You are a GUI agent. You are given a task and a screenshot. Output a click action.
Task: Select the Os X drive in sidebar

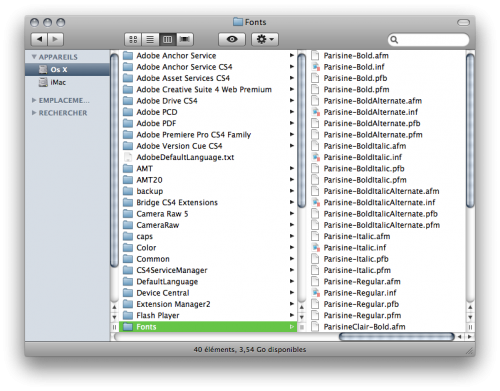click(68, 69)
